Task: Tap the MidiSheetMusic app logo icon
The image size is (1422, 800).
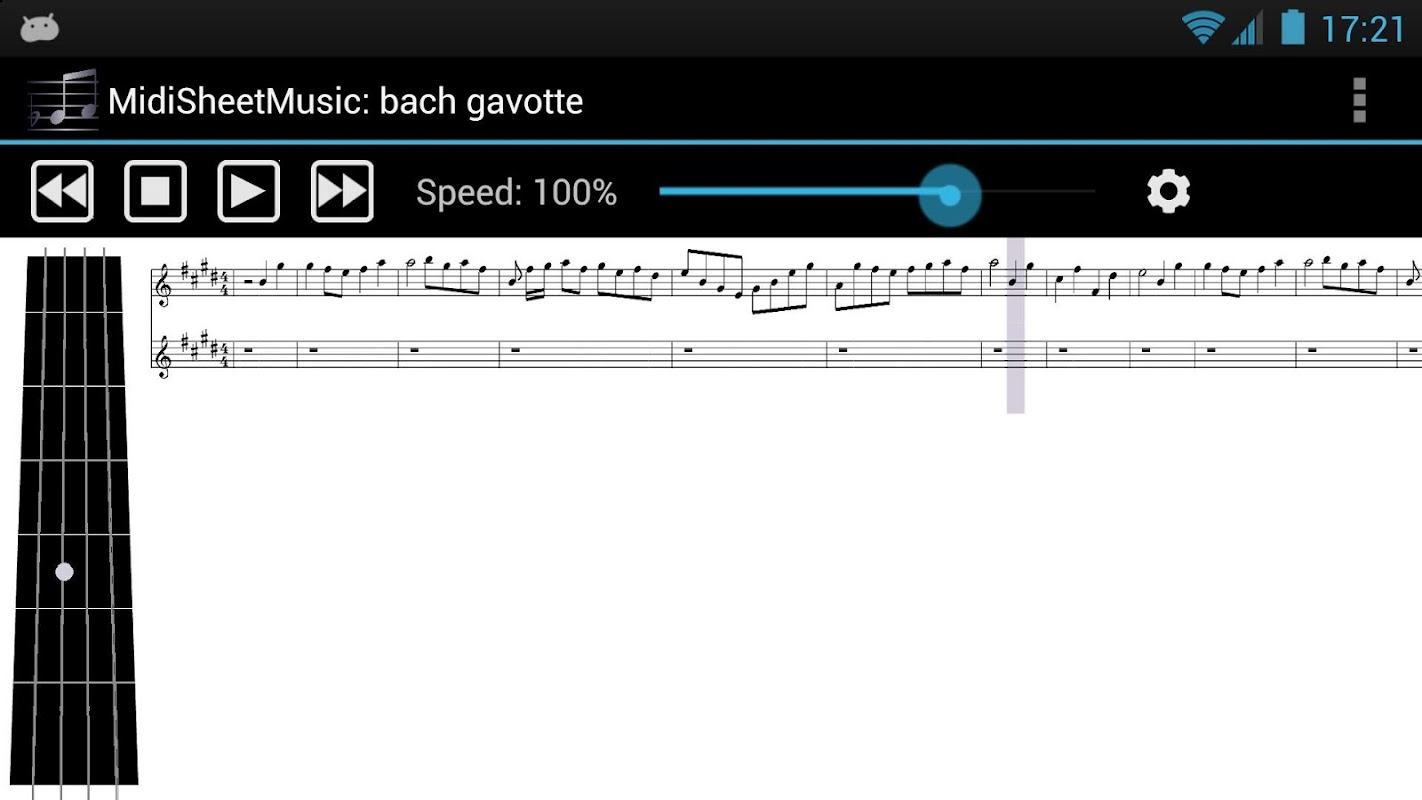Action: [x=63, y=100]
